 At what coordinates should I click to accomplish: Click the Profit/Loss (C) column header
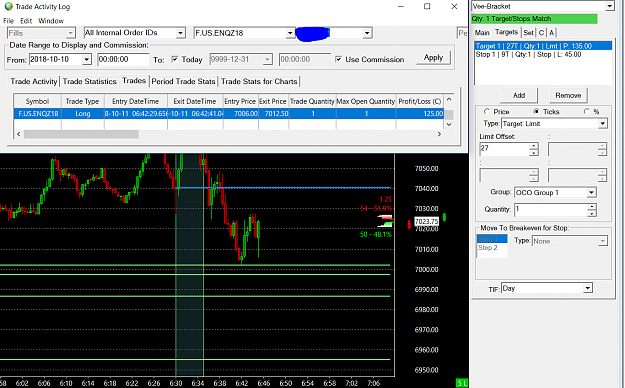click(420, 101)
